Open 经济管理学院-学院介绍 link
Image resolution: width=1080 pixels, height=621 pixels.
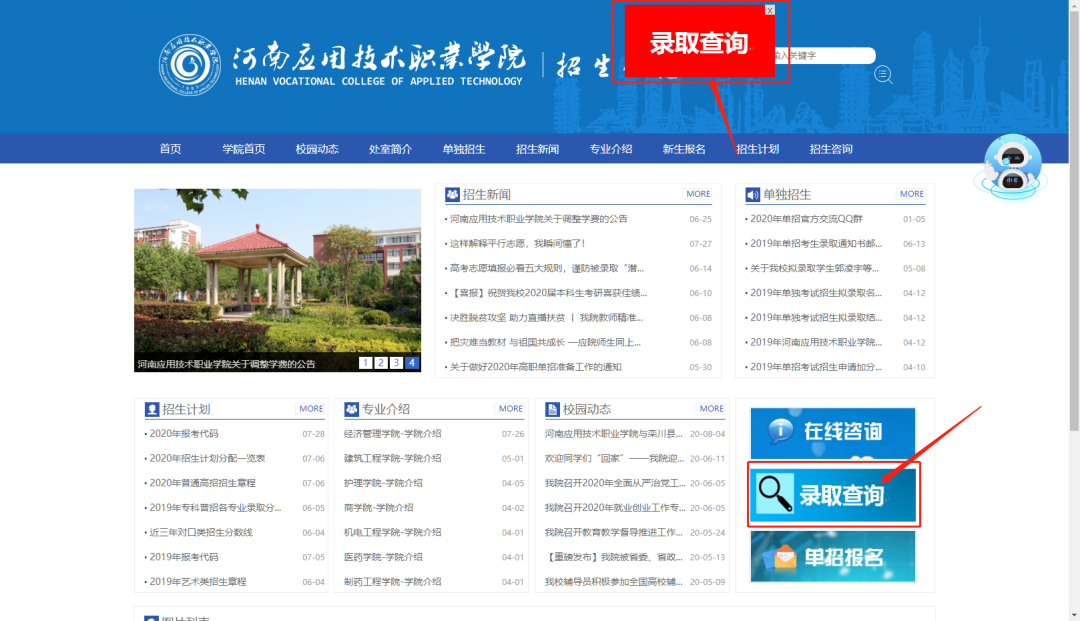pyautogui.click(x=393, y=434)
